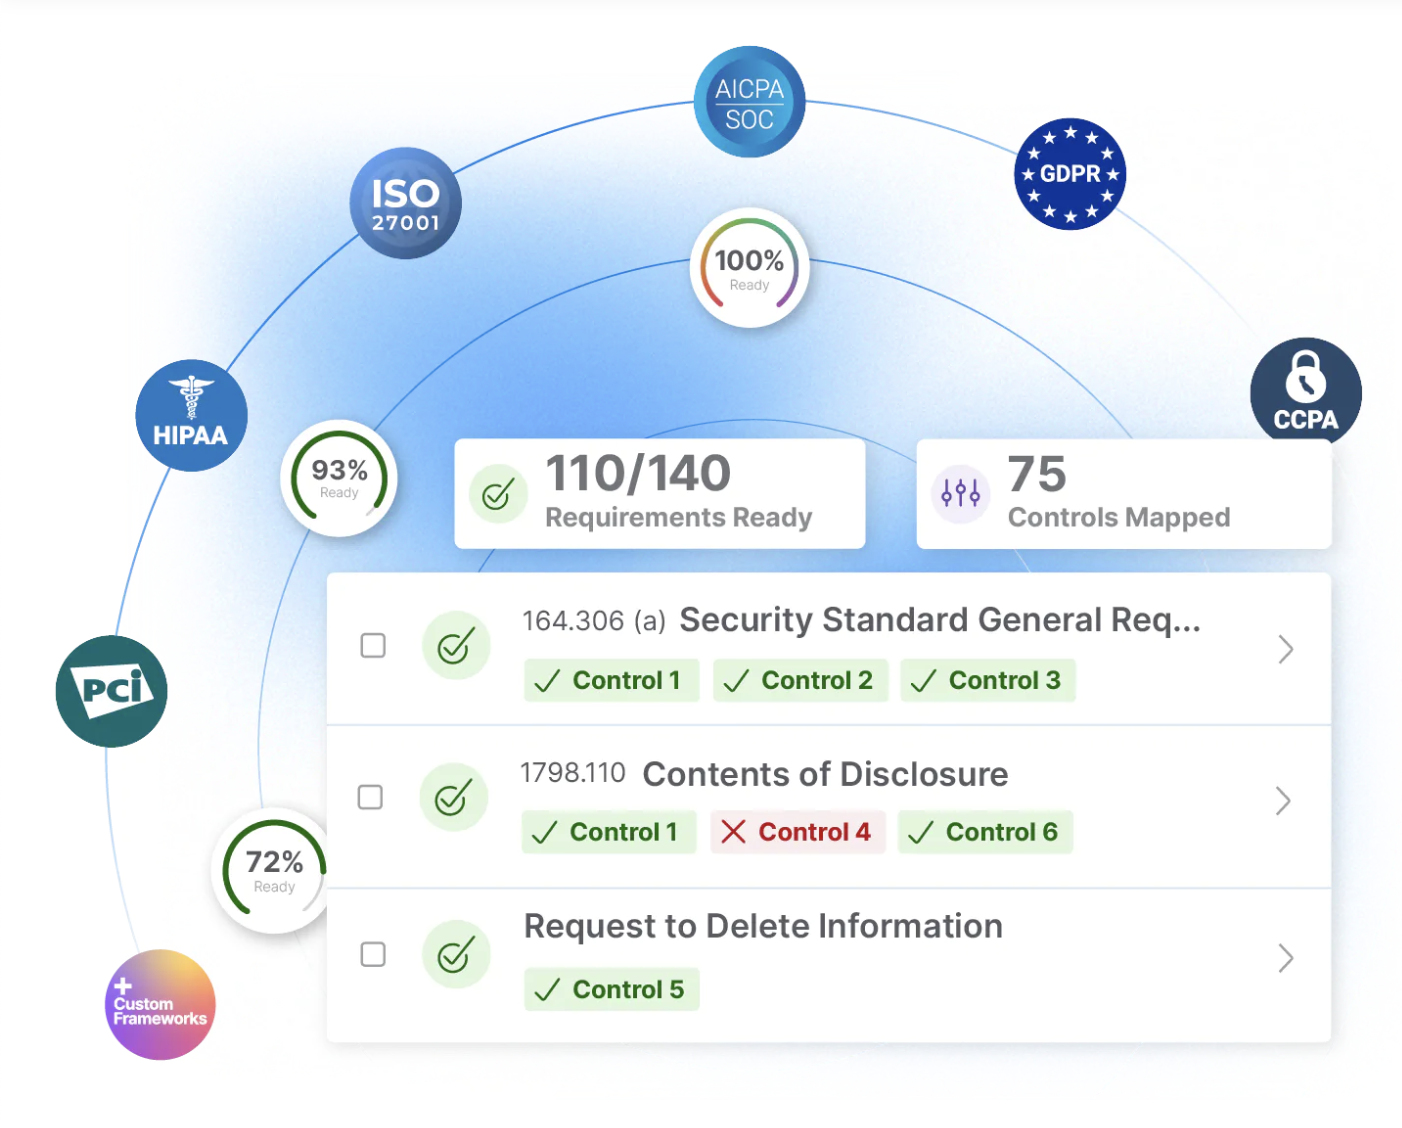The image size is (1402, 1128).
Task: Open the Request to Delete Information chevron
Action: 1286,958
